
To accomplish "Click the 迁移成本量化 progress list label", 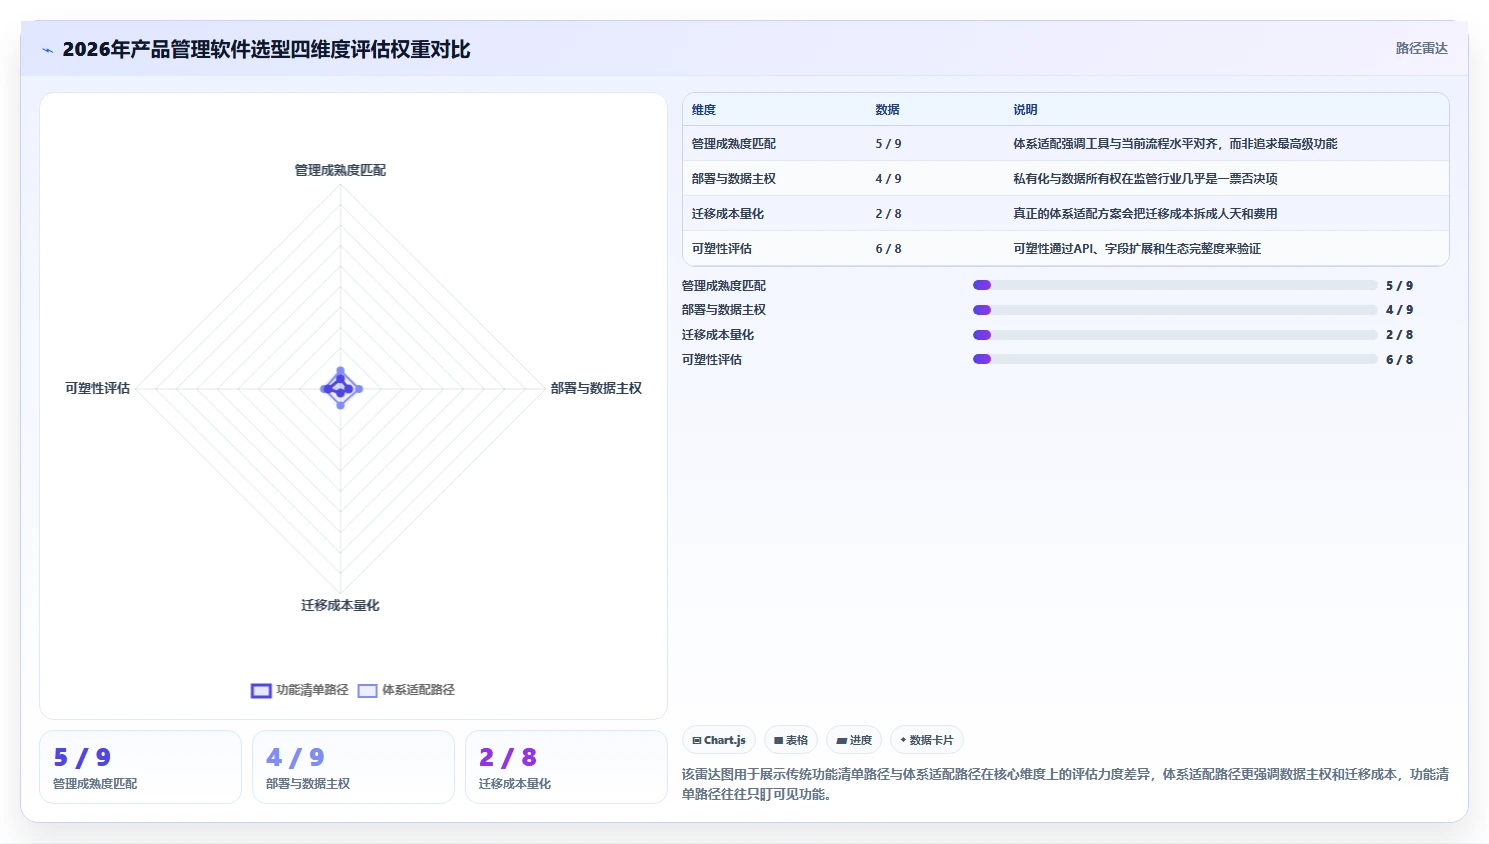I will click(718, 335).
